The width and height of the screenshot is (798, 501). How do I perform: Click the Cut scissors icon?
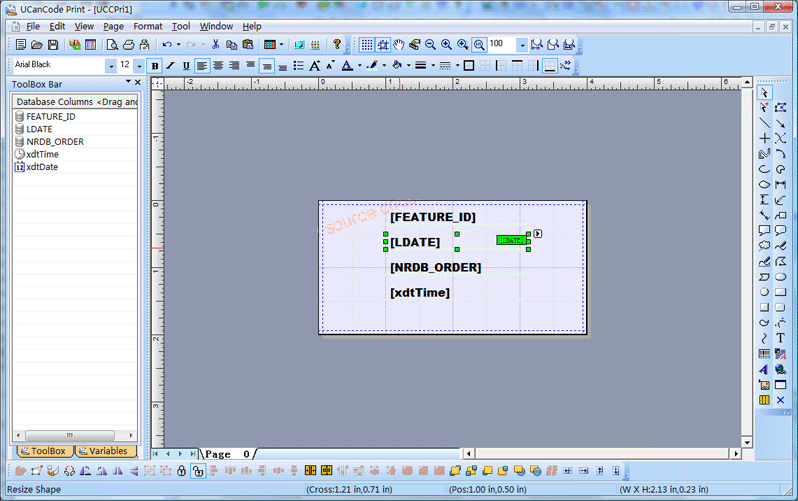point(215,45)
